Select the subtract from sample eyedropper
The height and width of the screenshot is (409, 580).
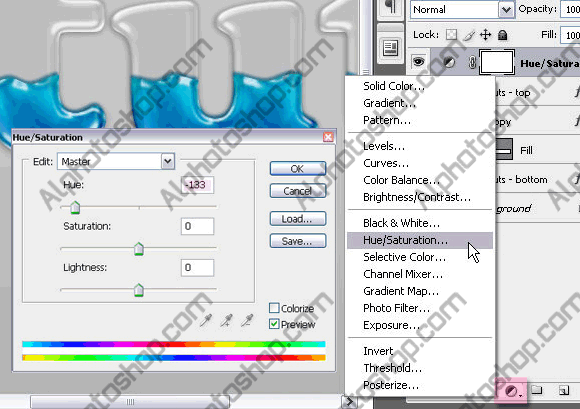(x=247, y=320)
